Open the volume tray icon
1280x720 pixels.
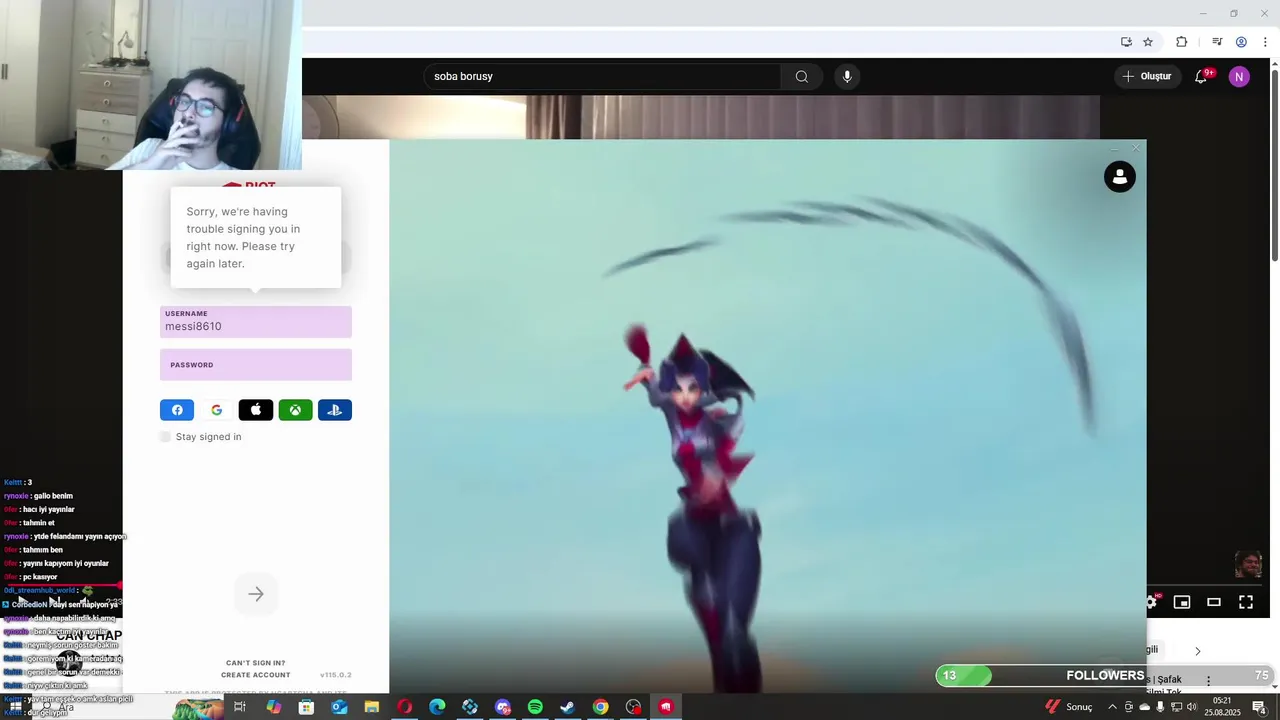tap(1191, 707)
